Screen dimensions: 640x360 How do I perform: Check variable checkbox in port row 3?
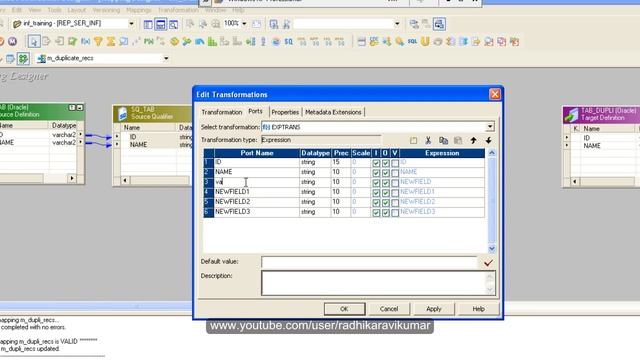pos(395,183)
